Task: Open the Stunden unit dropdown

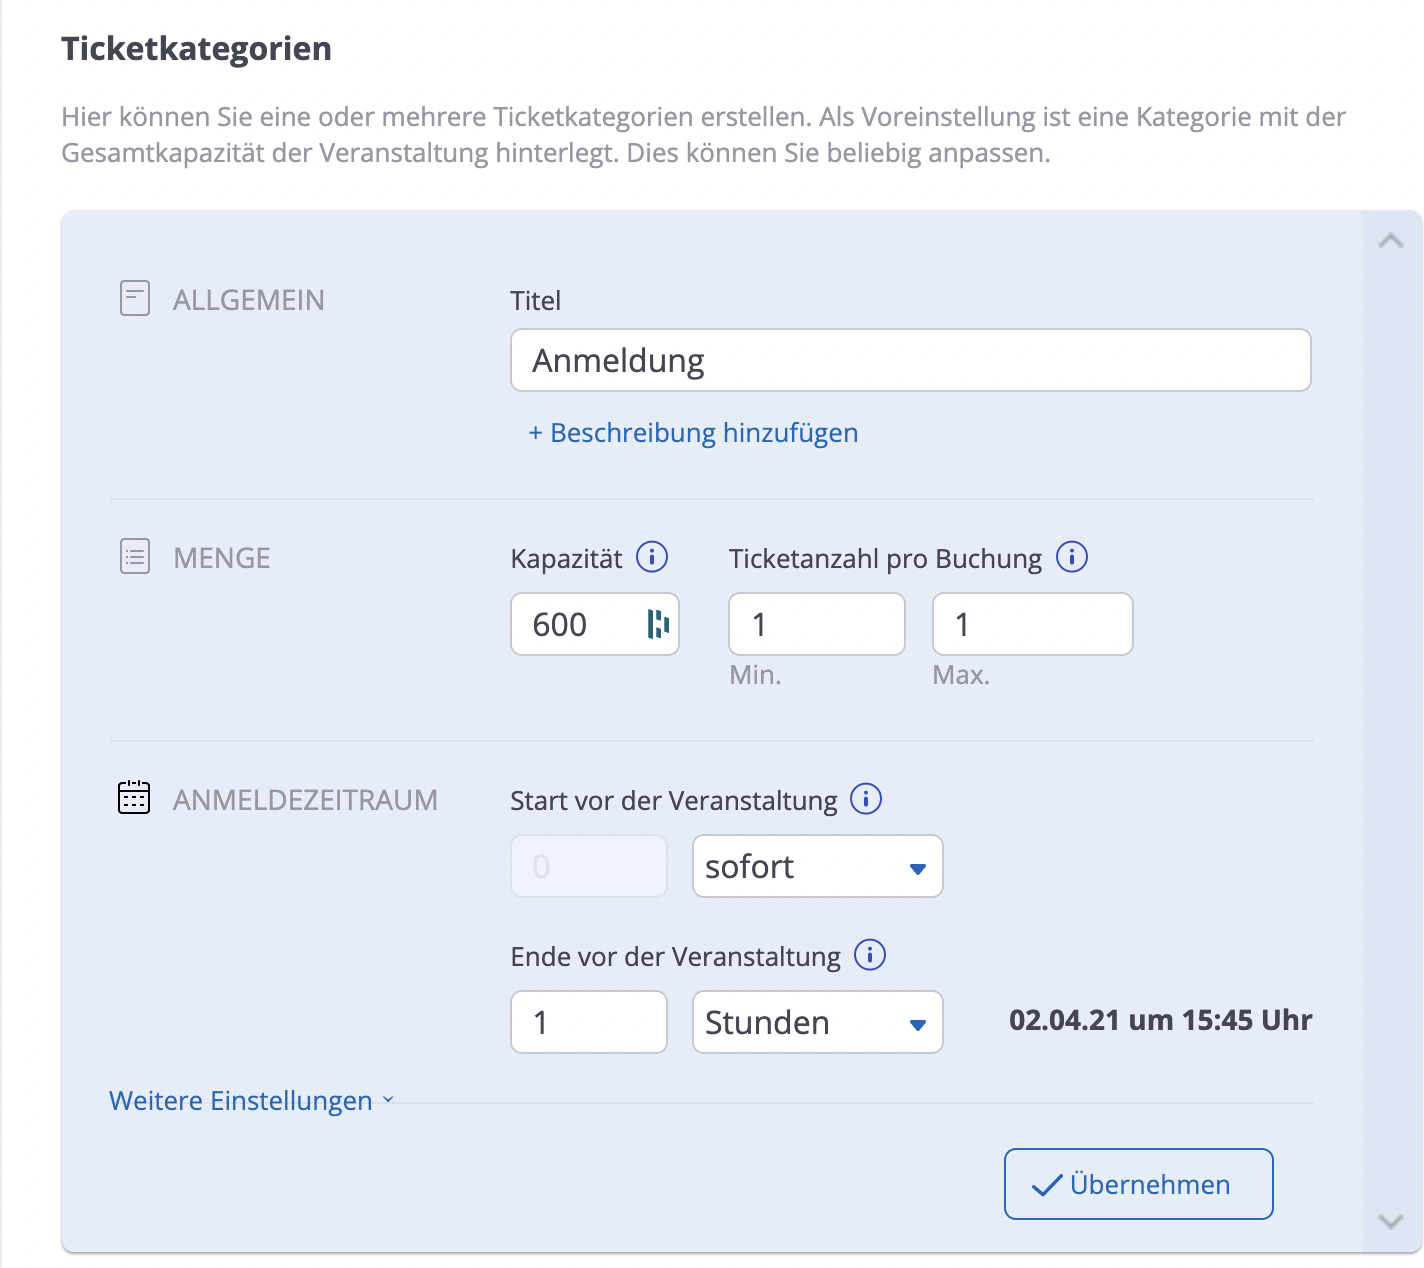Action: pos(817,1022)
